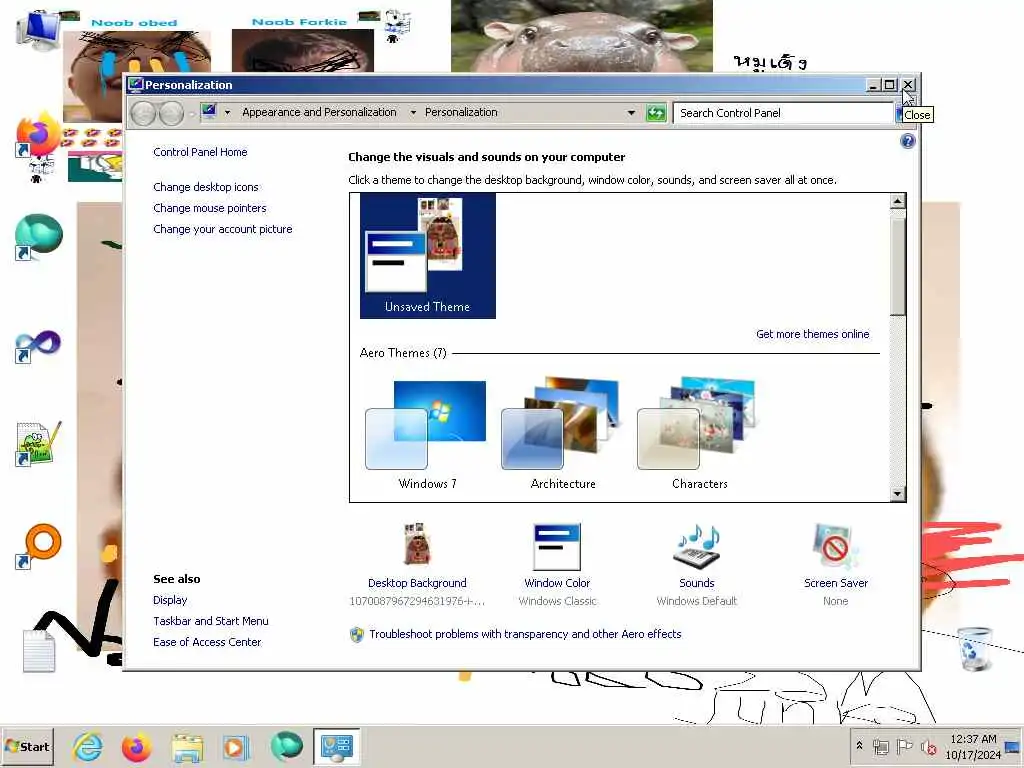Open Windows Explorer folder in taskbar
This screenshot has width=1024, height=768.
187,747
